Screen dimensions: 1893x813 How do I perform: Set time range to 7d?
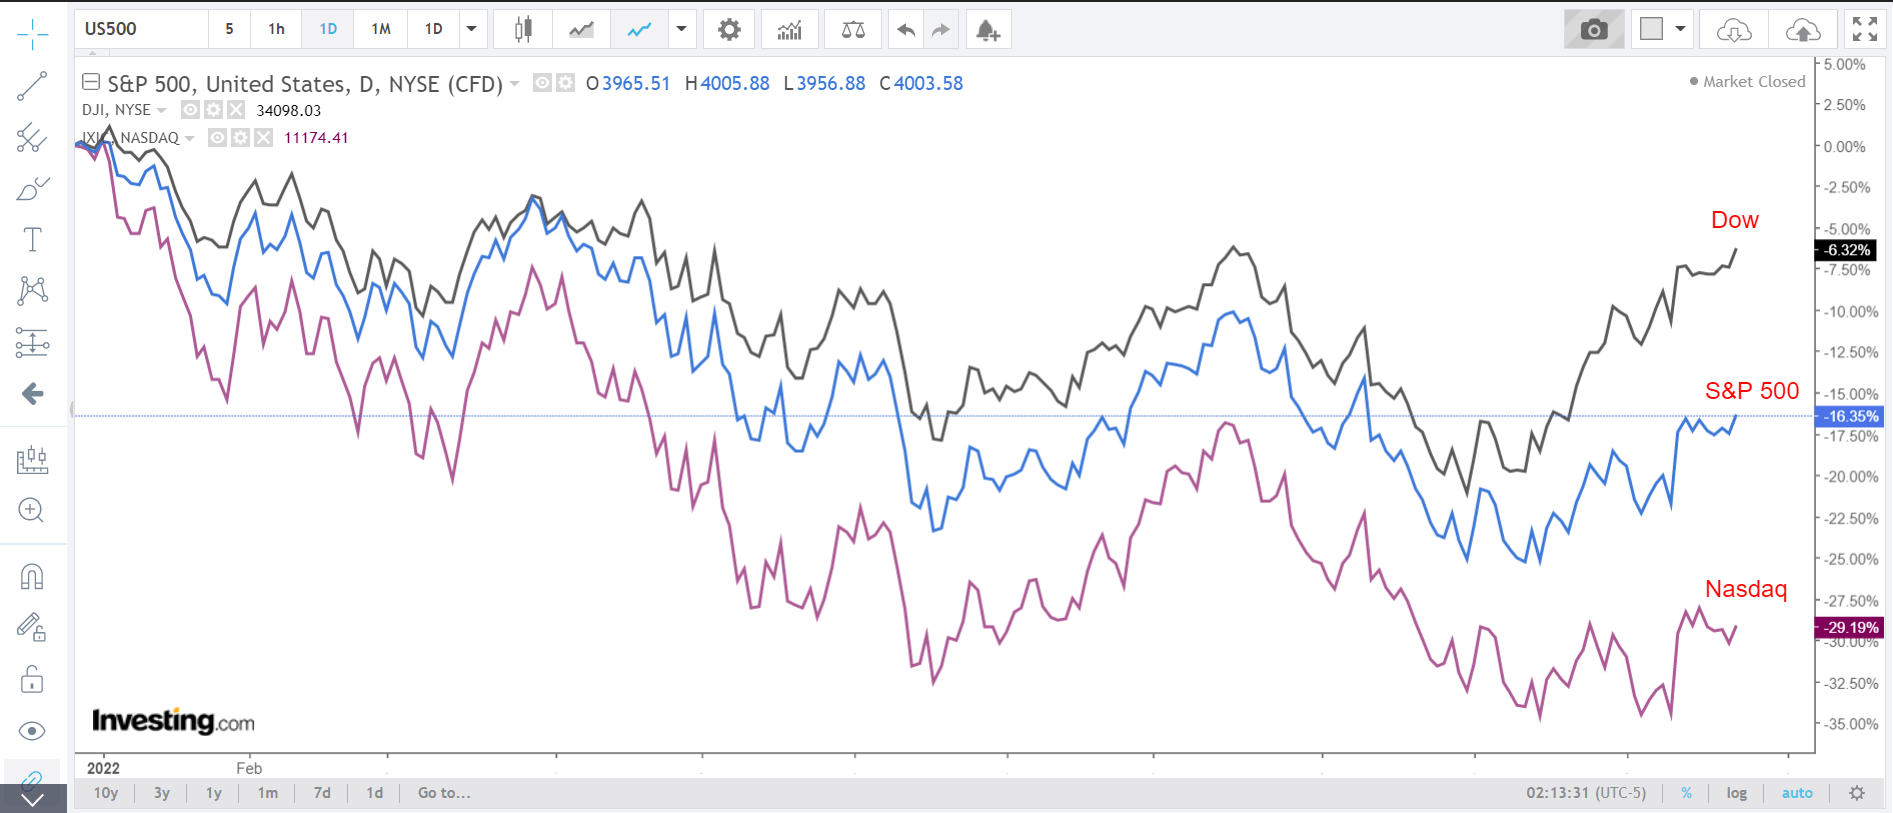tap(322, 793)
